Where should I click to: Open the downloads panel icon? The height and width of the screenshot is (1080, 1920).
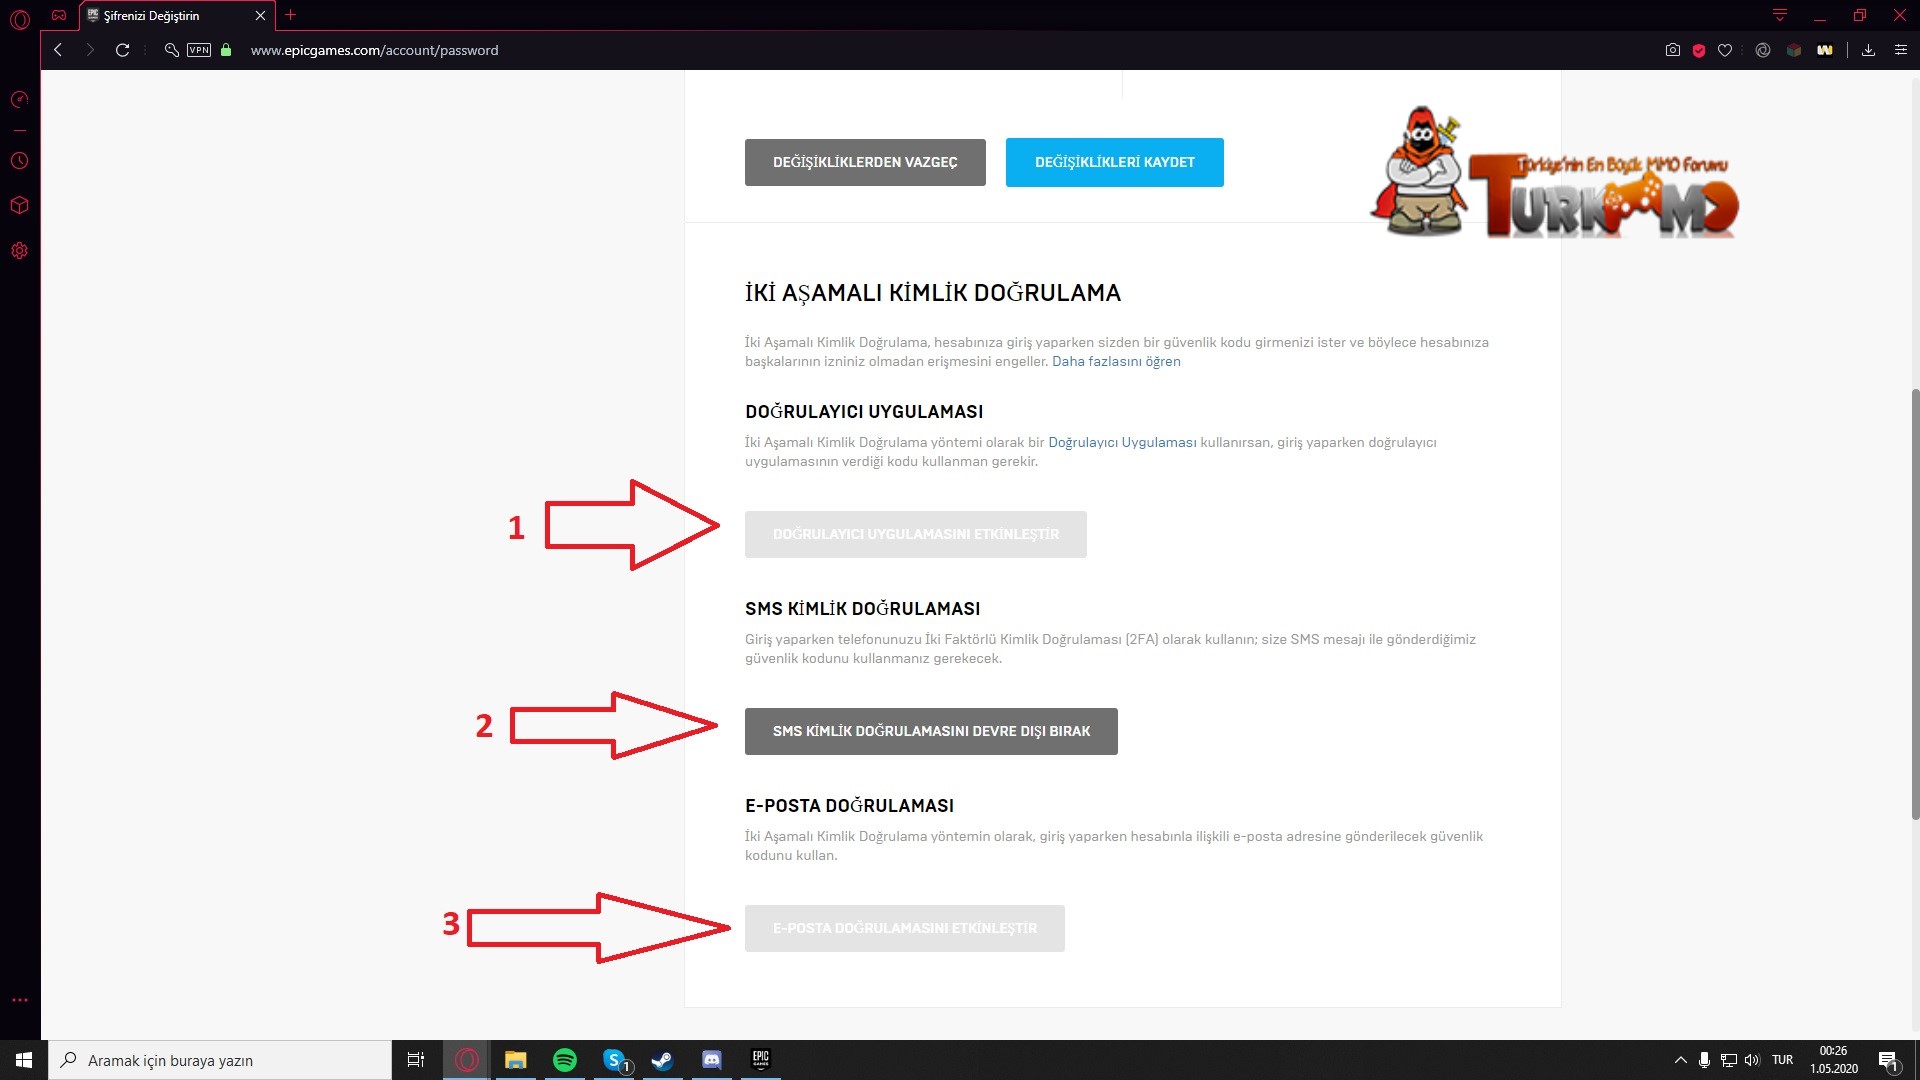1868,50
